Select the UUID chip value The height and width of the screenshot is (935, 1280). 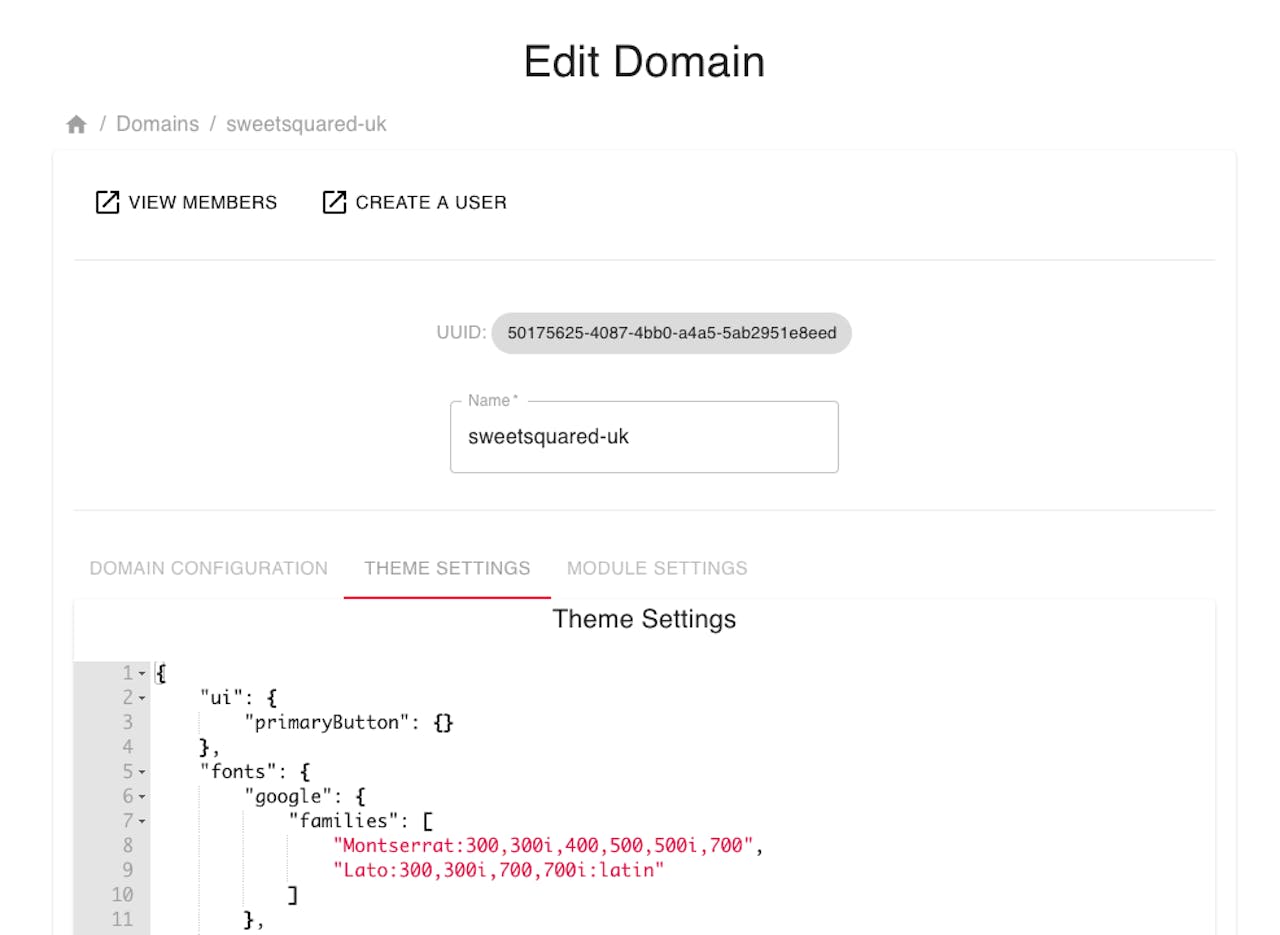click(671, 332)
